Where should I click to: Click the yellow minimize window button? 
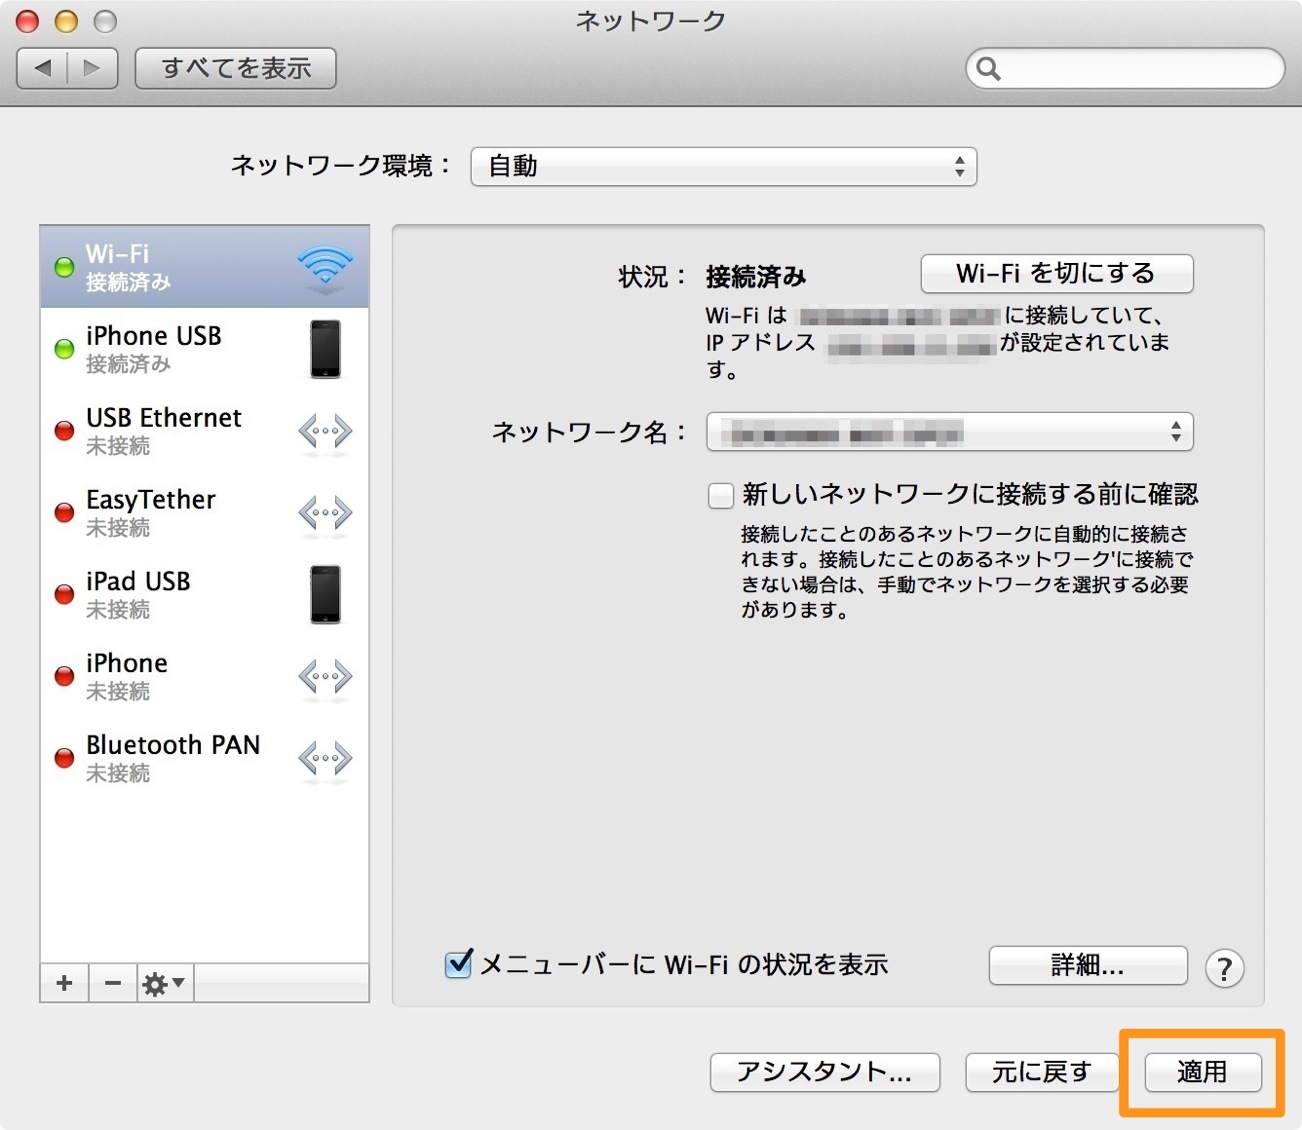(x=66, y=21)
